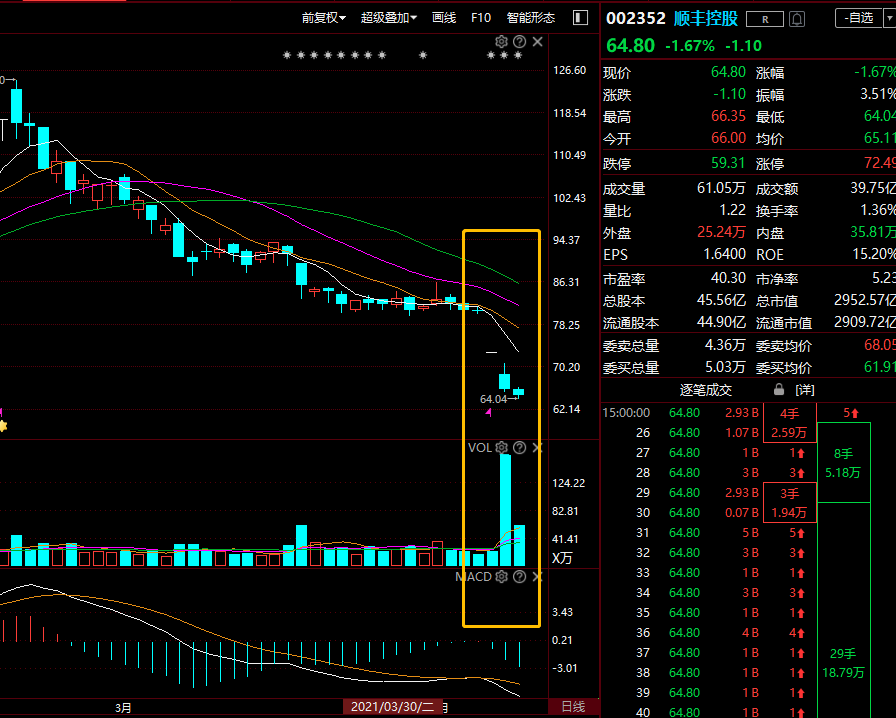Click 64.04 low price label

(x=493, y=399)
